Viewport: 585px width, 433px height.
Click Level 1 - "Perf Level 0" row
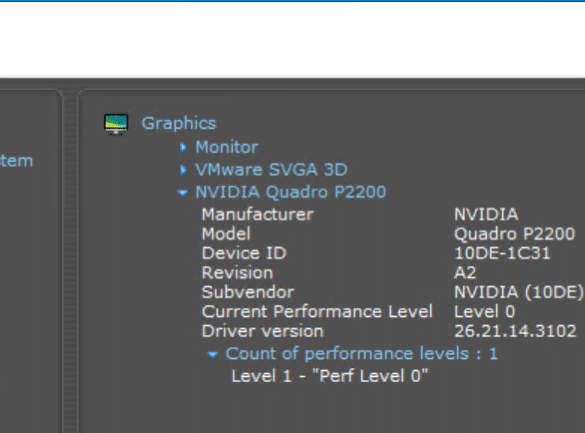click(330, 376)
